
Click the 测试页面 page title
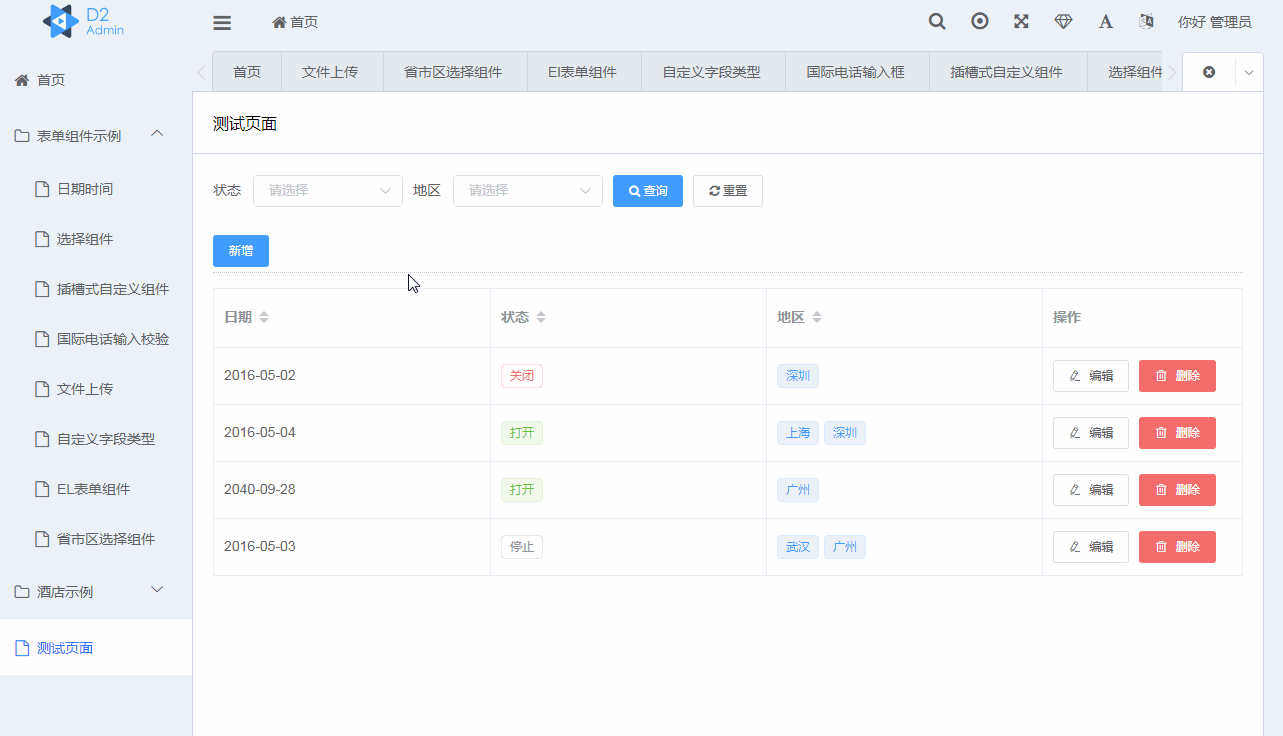pyautogui.click(x=245, y=124)
